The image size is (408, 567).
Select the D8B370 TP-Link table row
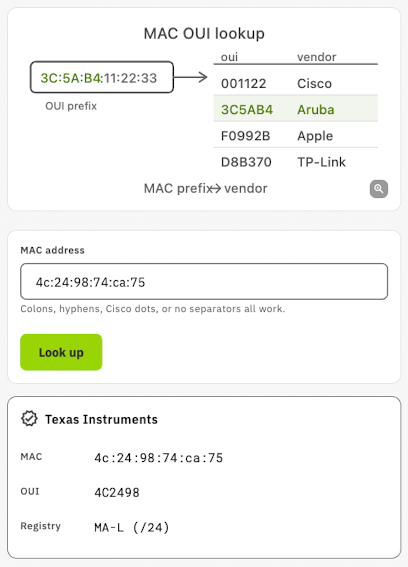pos(296,161)
